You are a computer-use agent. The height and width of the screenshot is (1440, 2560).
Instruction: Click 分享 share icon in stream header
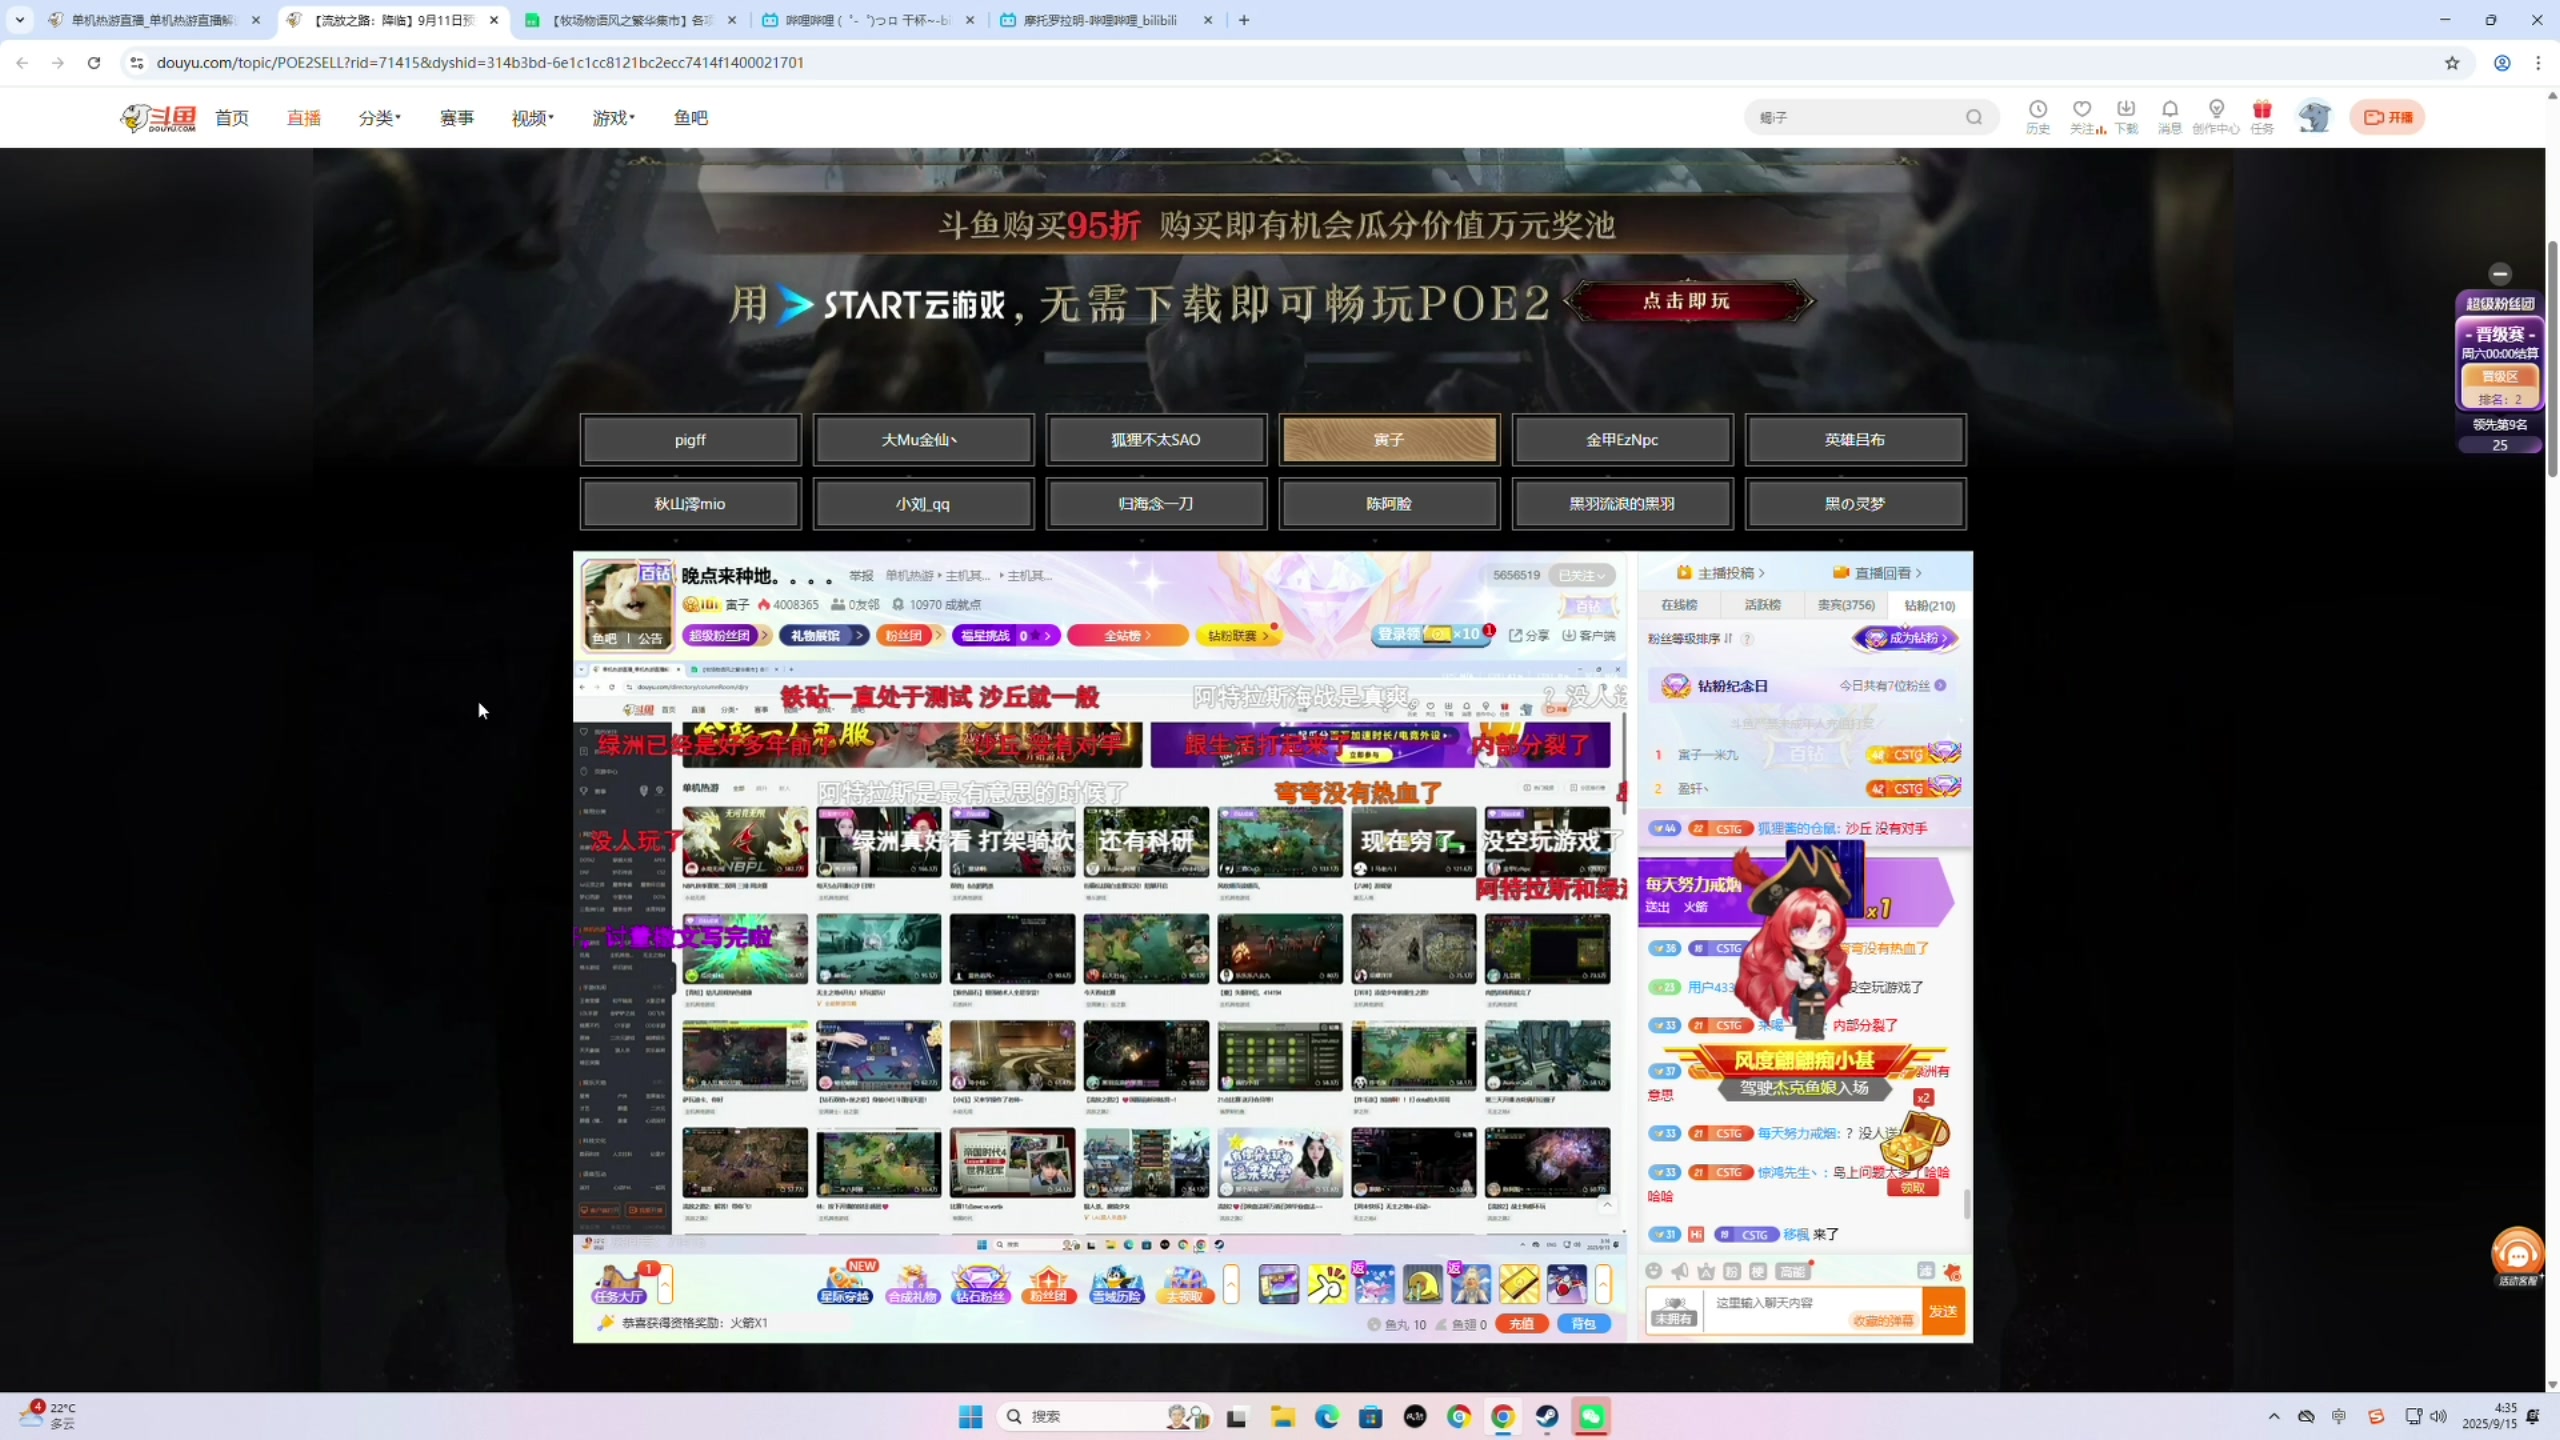(1529, 636)
